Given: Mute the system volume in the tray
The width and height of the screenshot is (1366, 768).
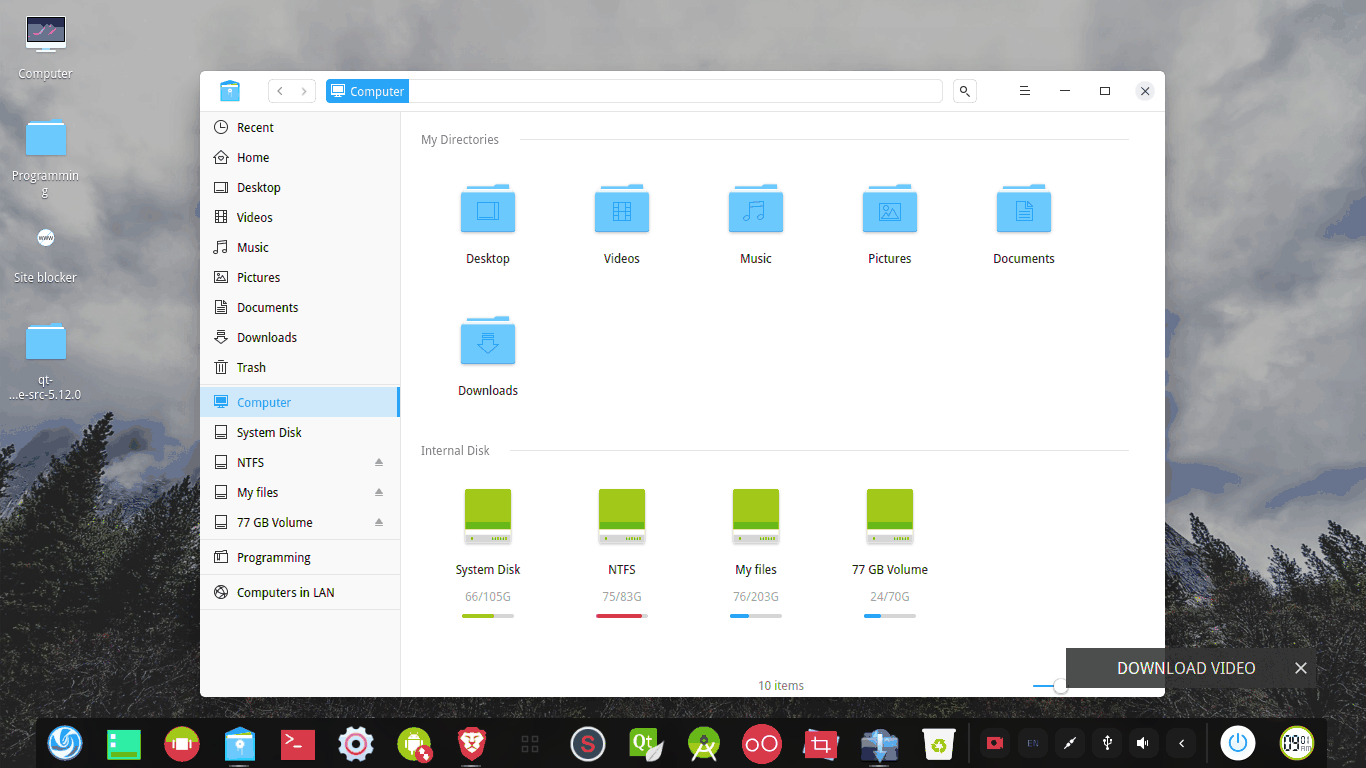Looking at the screenshot, I should pos(1142,743).
